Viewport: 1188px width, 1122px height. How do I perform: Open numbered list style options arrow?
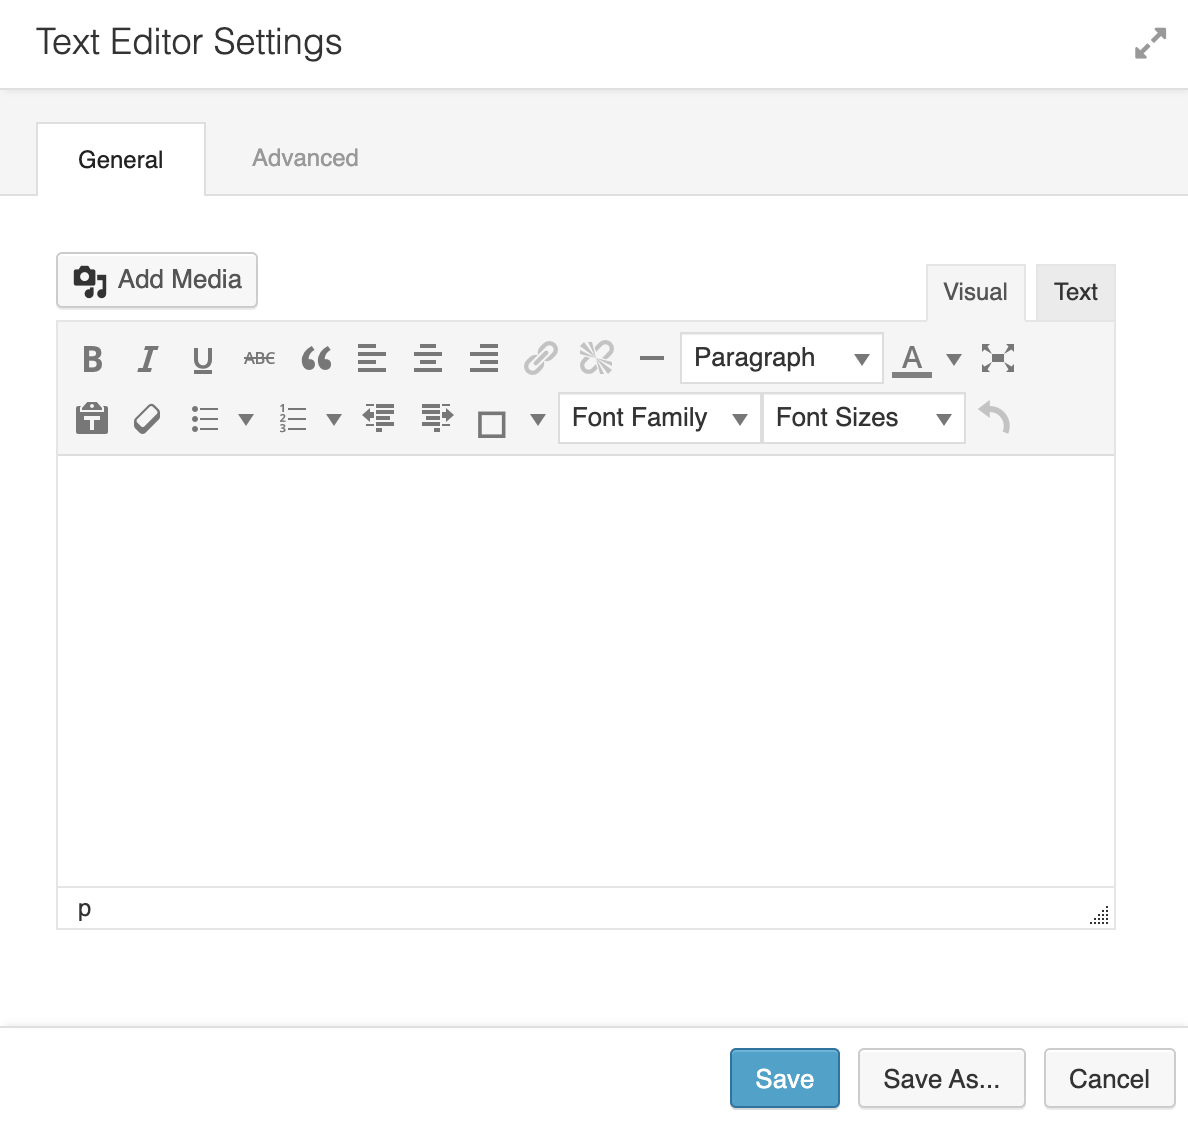click(333, 419)
